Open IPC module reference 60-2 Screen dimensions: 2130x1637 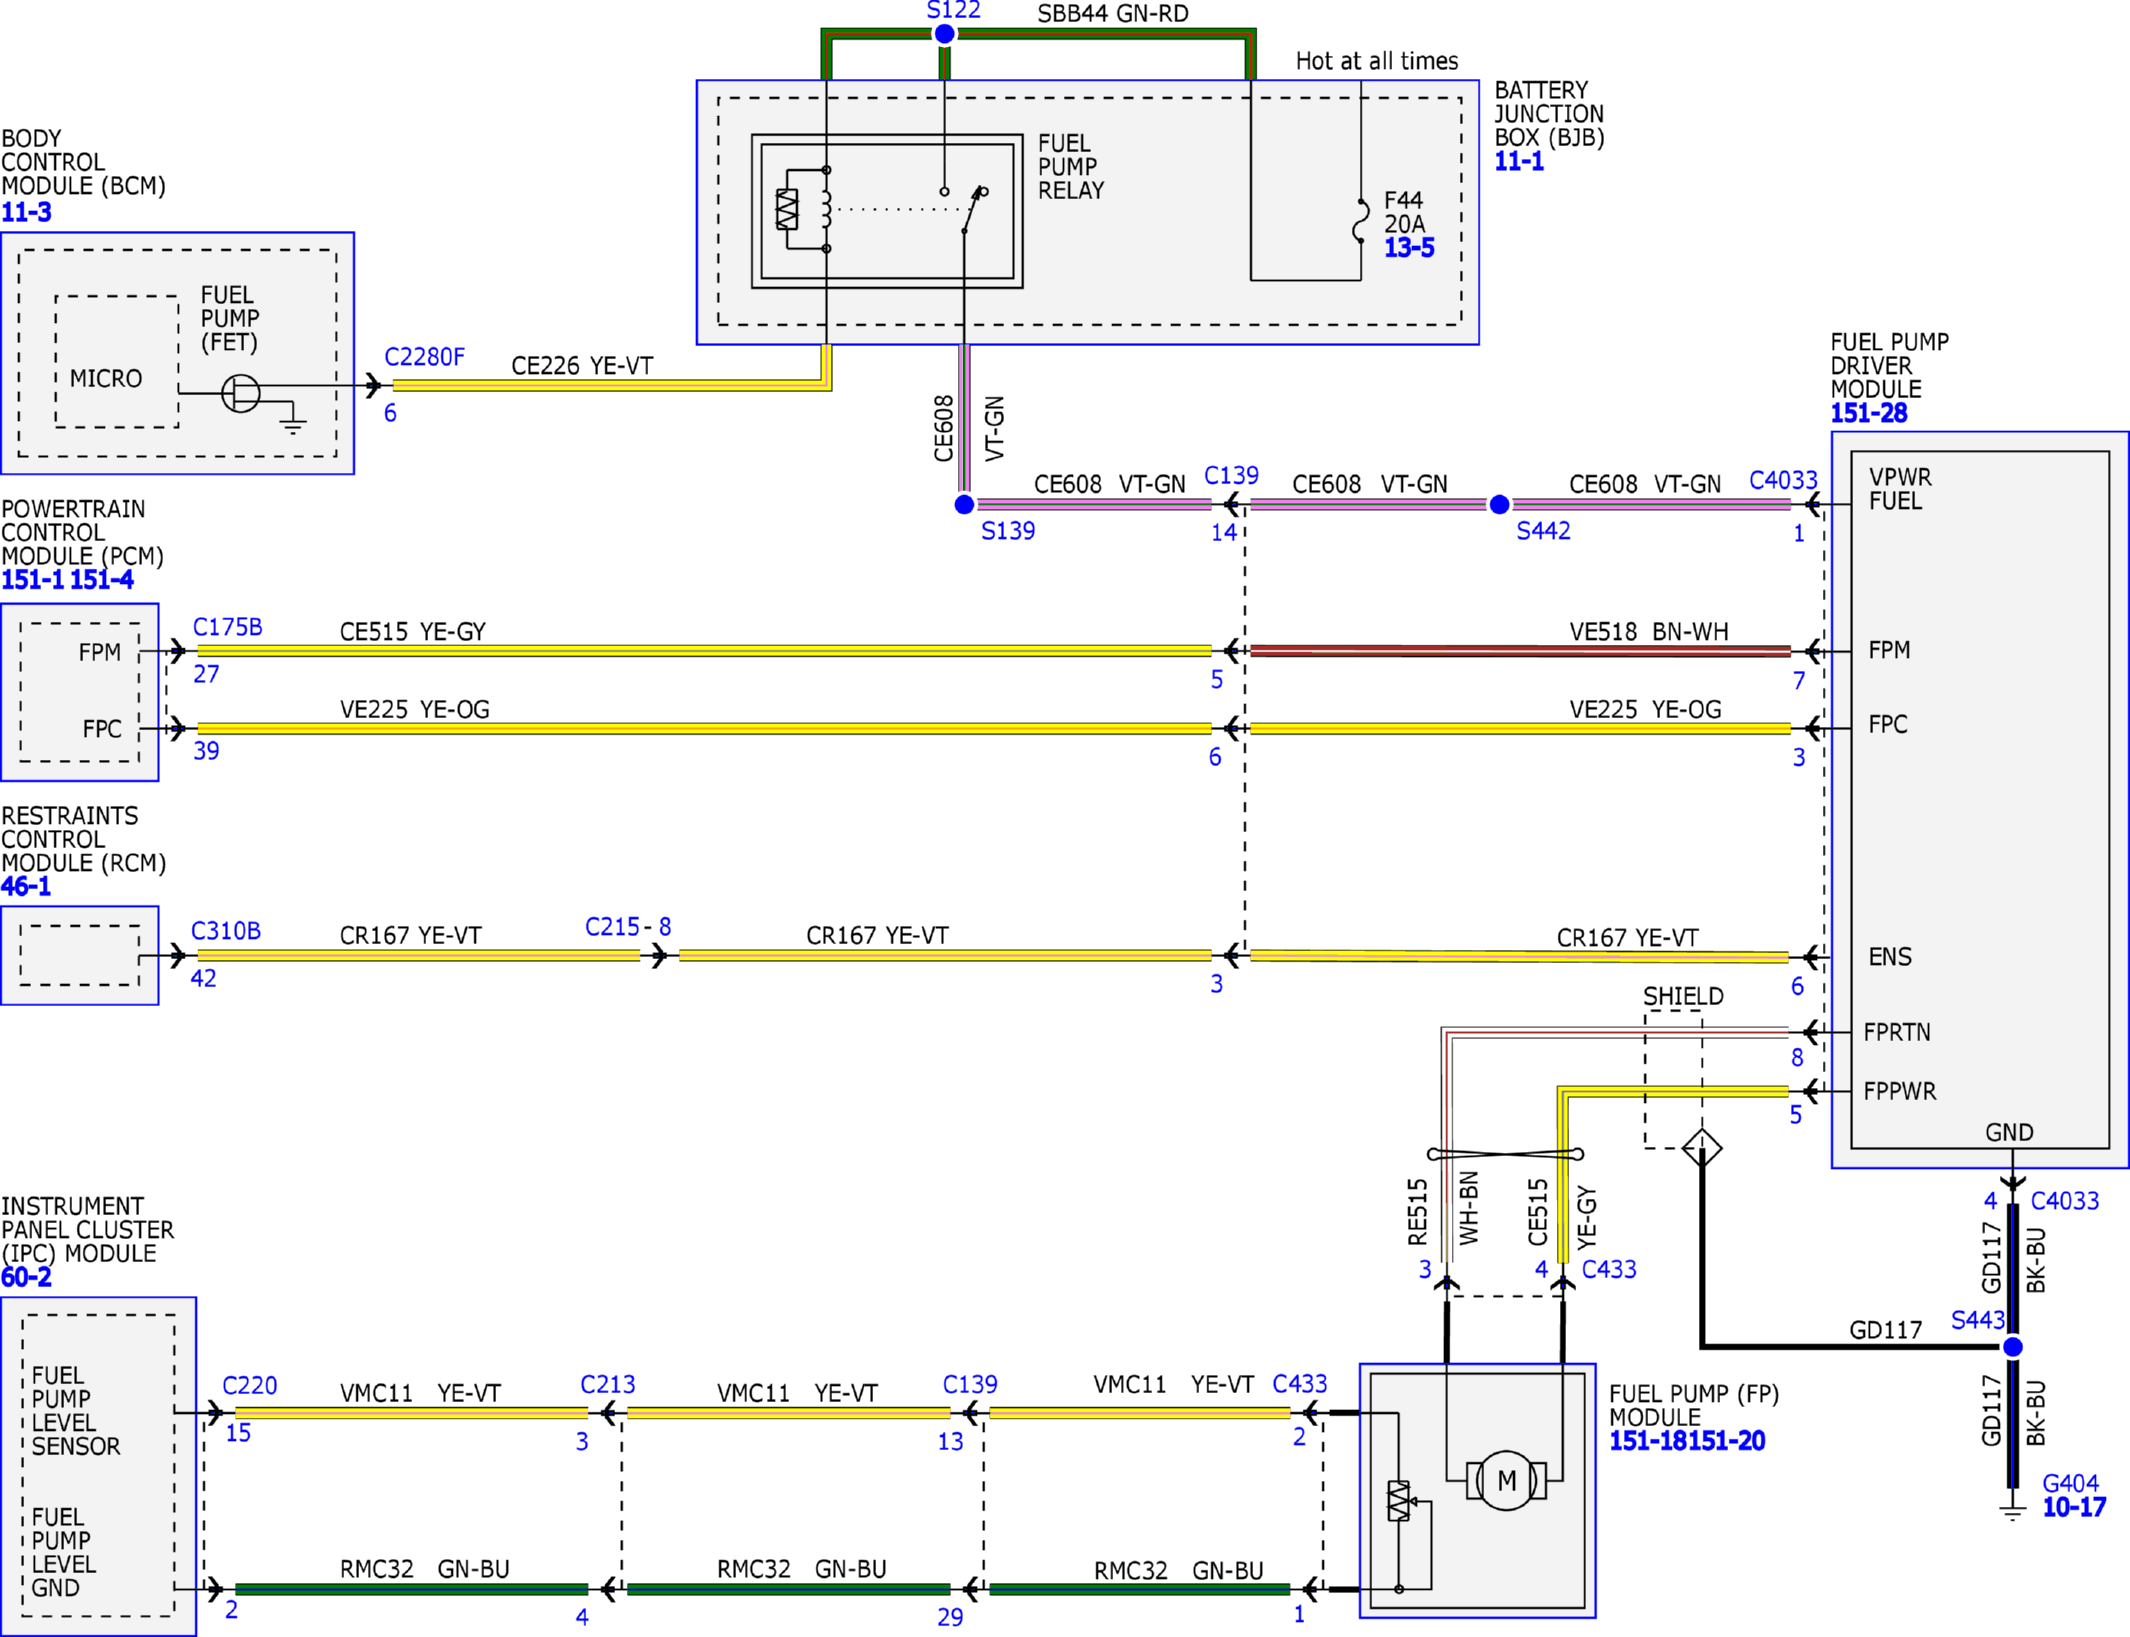pyautogui.click(x=26, y=1277)
